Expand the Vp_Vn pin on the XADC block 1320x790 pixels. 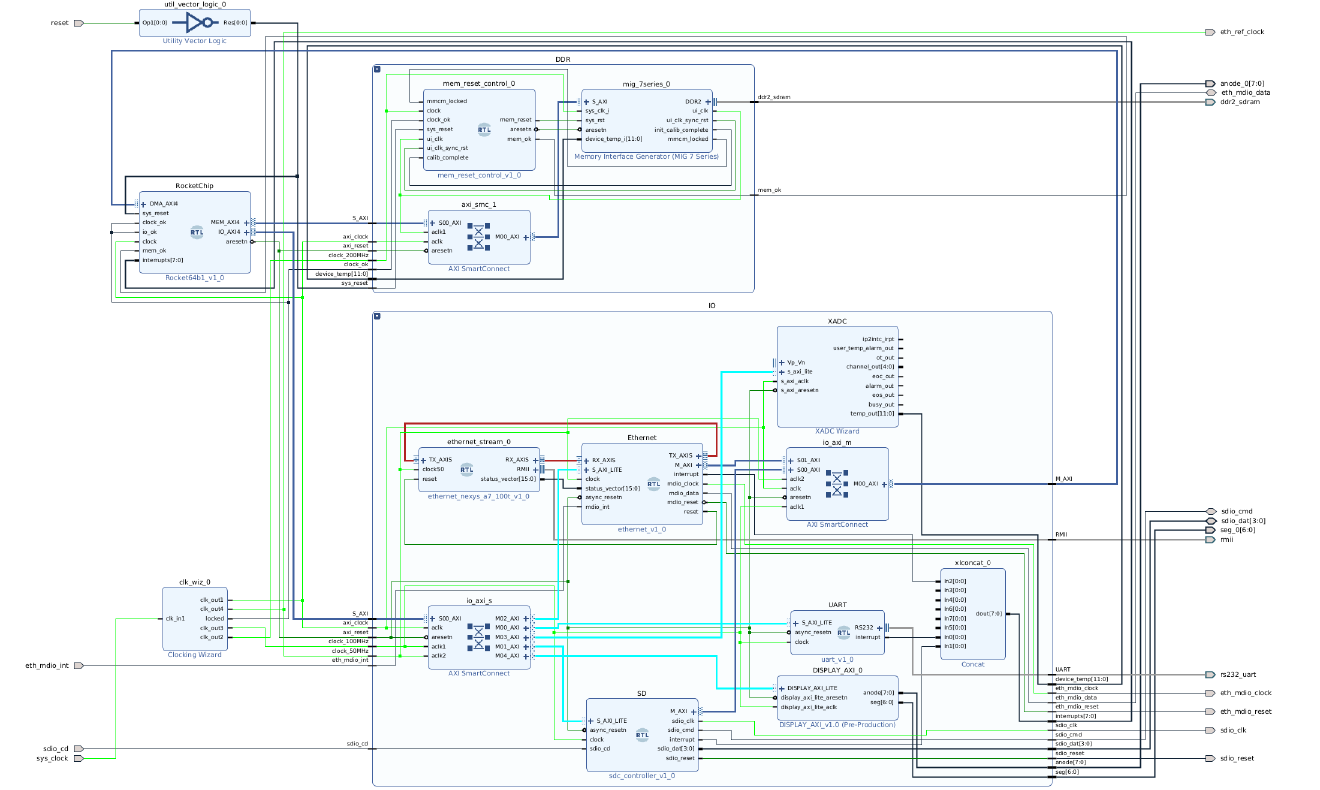click(781, 363)
